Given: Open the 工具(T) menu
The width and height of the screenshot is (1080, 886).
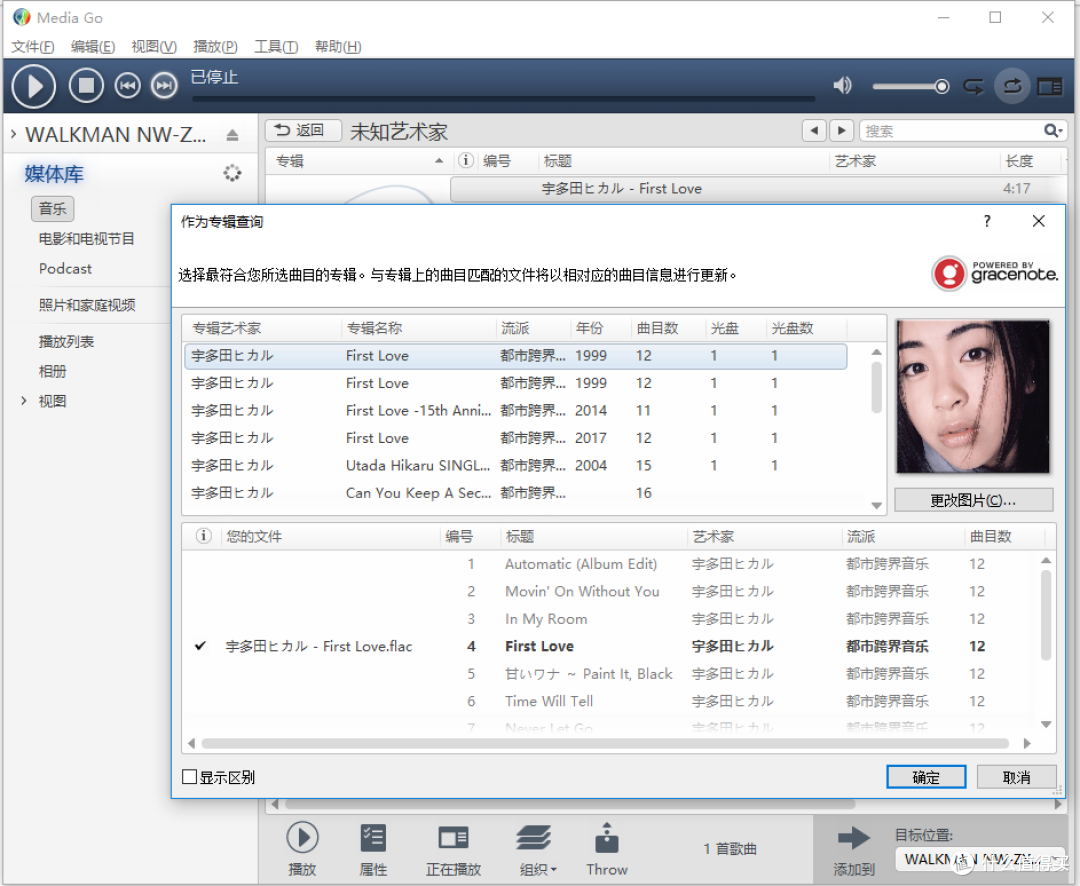Looking at the screenshot, I should tap(276, 46).
